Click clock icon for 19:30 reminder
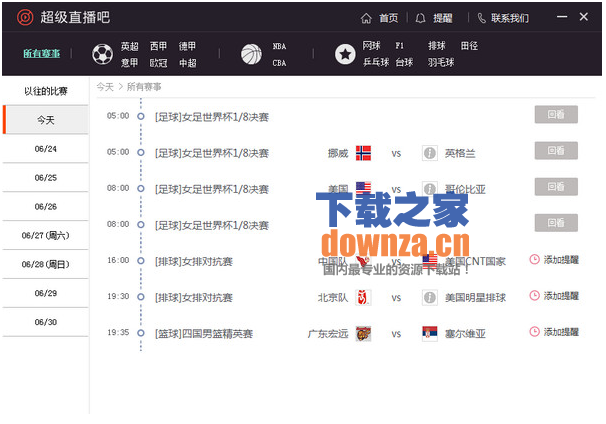 [x=534, y=296]
